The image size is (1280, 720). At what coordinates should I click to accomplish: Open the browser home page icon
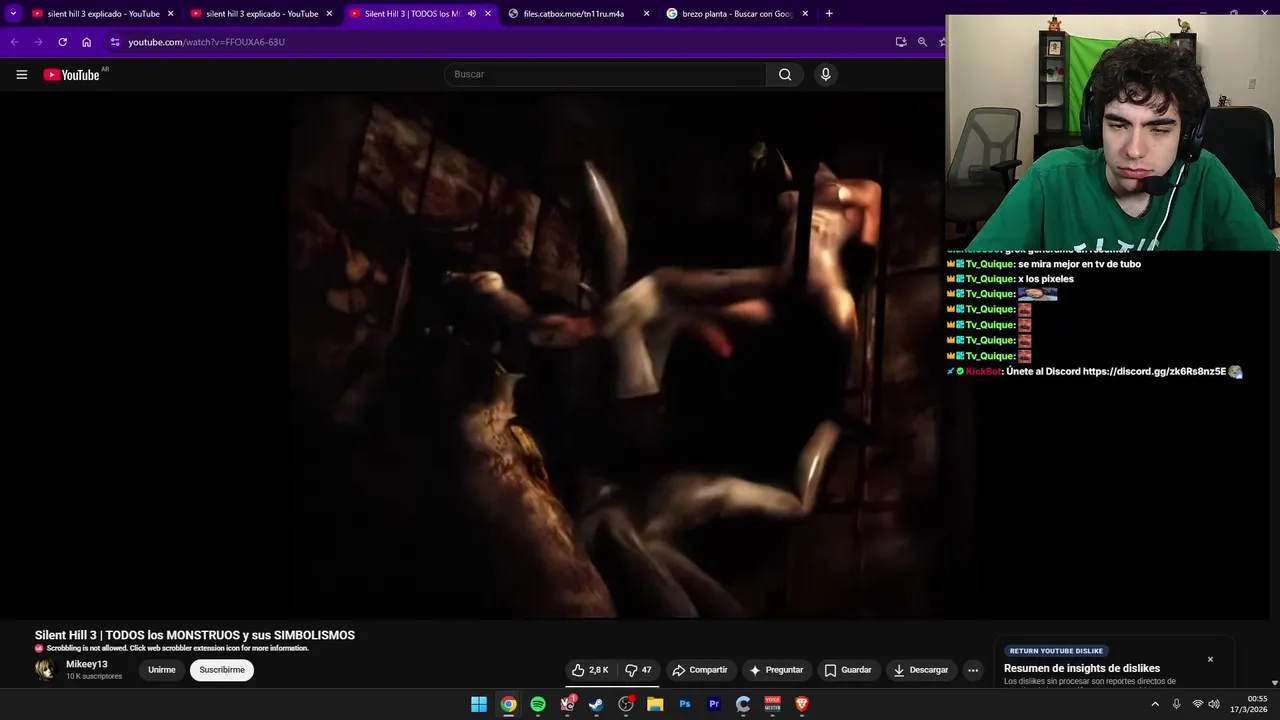click(x=87, y=42)
